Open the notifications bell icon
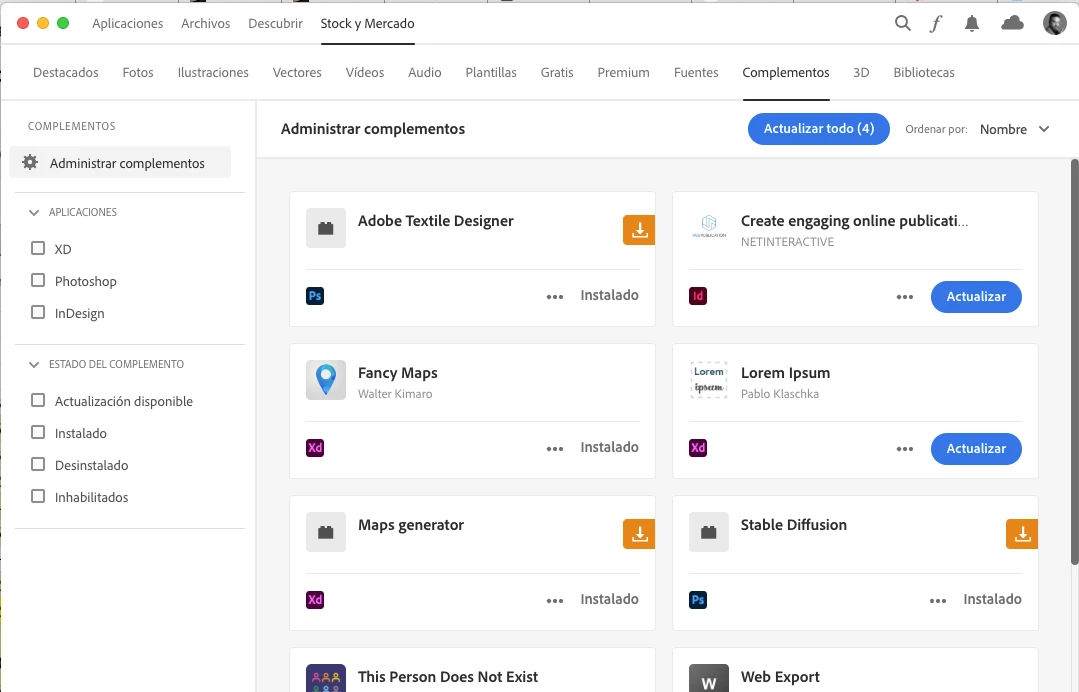 (x=972, y=24)
